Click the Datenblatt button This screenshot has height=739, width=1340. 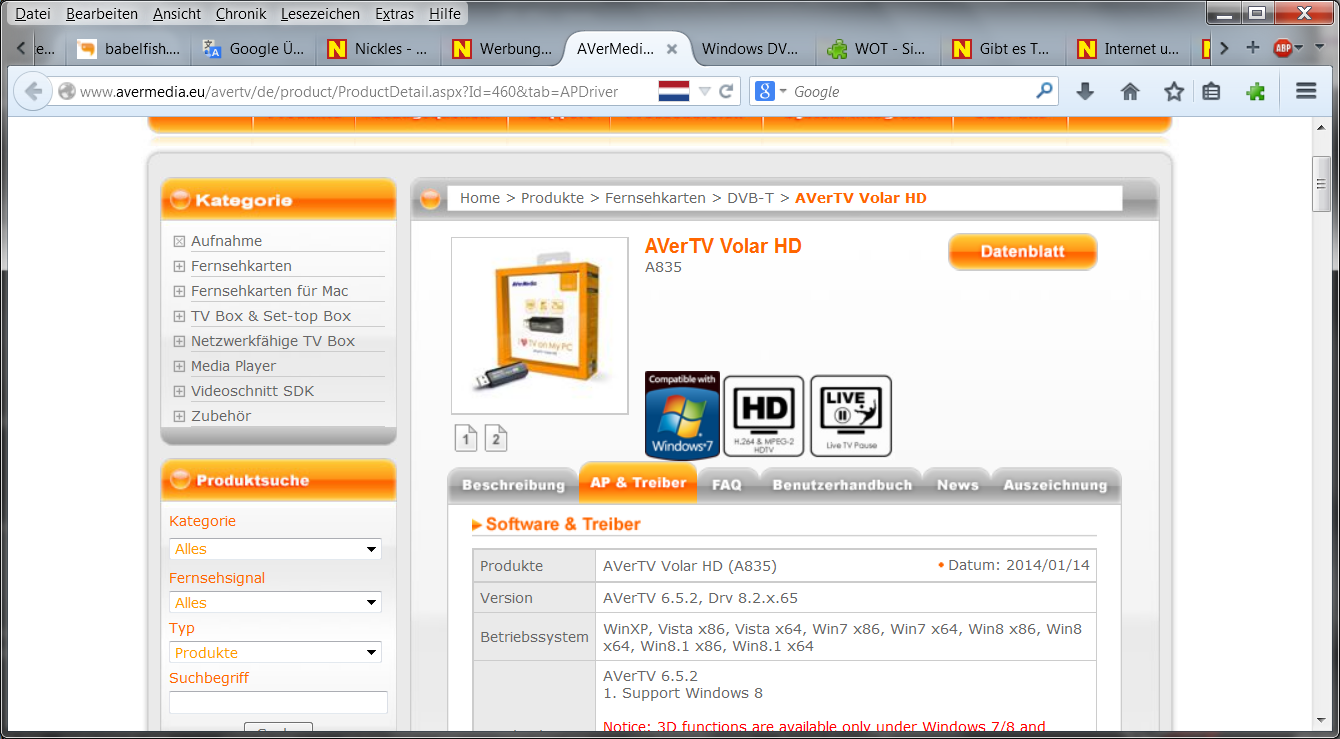coord(1023,252)
